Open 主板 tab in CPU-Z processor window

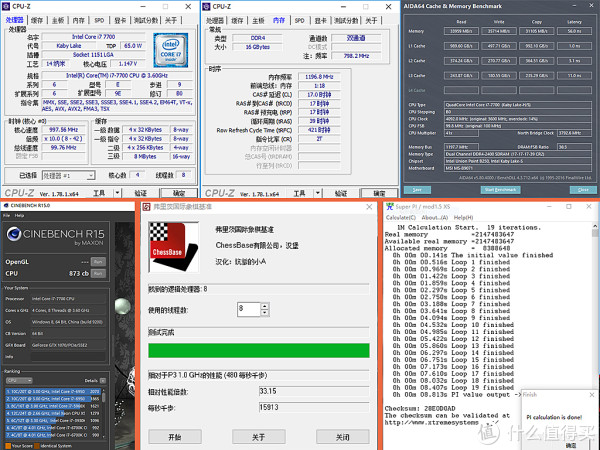pyautogui.click(x=58, y=20)
